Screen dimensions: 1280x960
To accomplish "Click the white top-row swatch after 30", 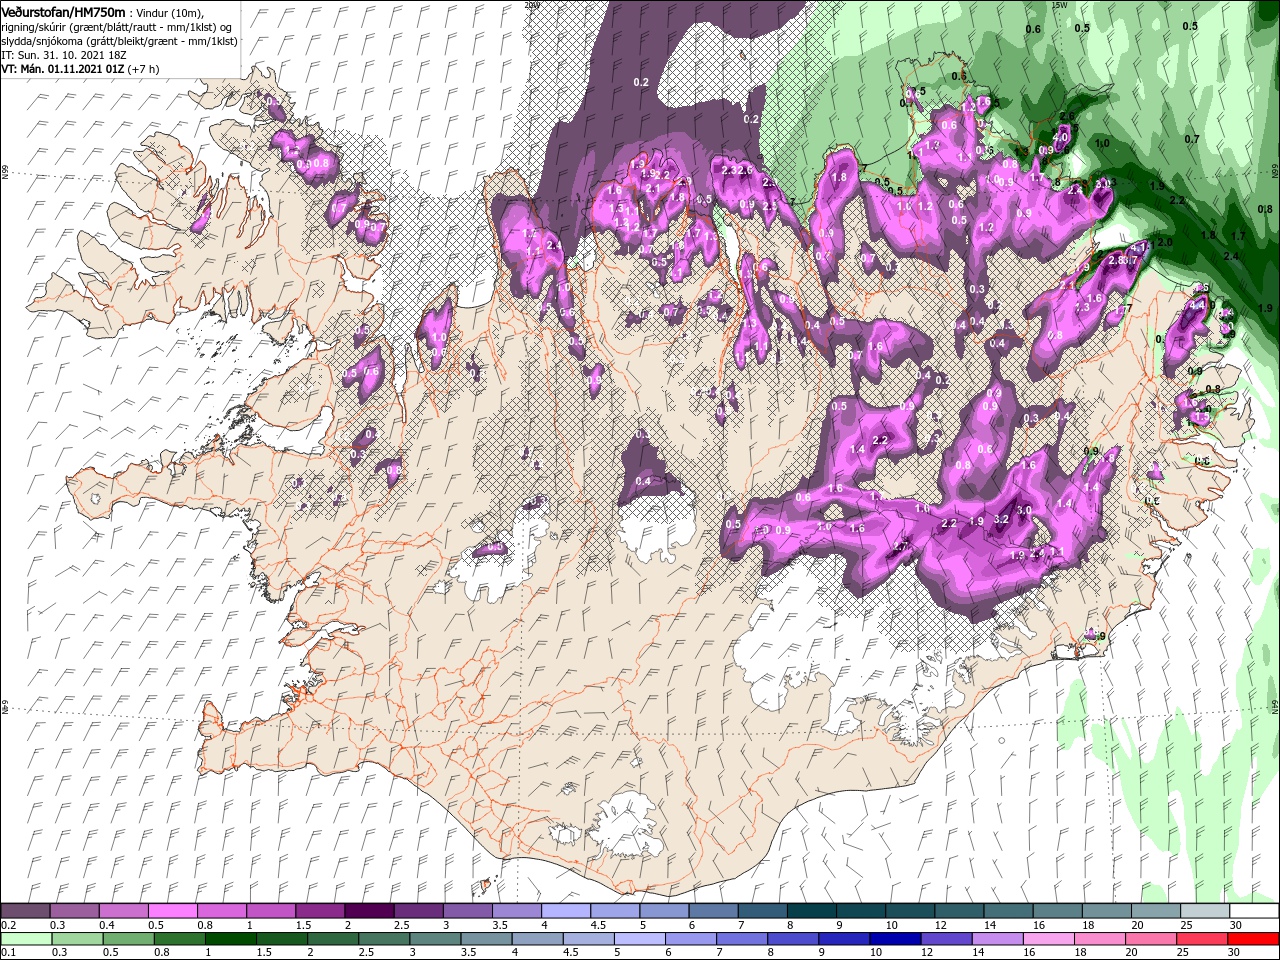I will (1254, 911).
